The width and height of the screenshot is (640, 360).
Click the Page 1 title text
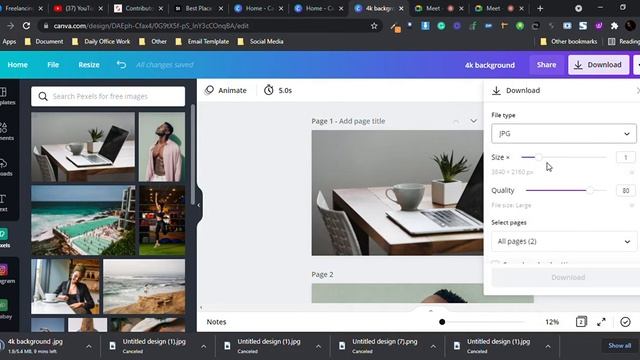point(348,121)
